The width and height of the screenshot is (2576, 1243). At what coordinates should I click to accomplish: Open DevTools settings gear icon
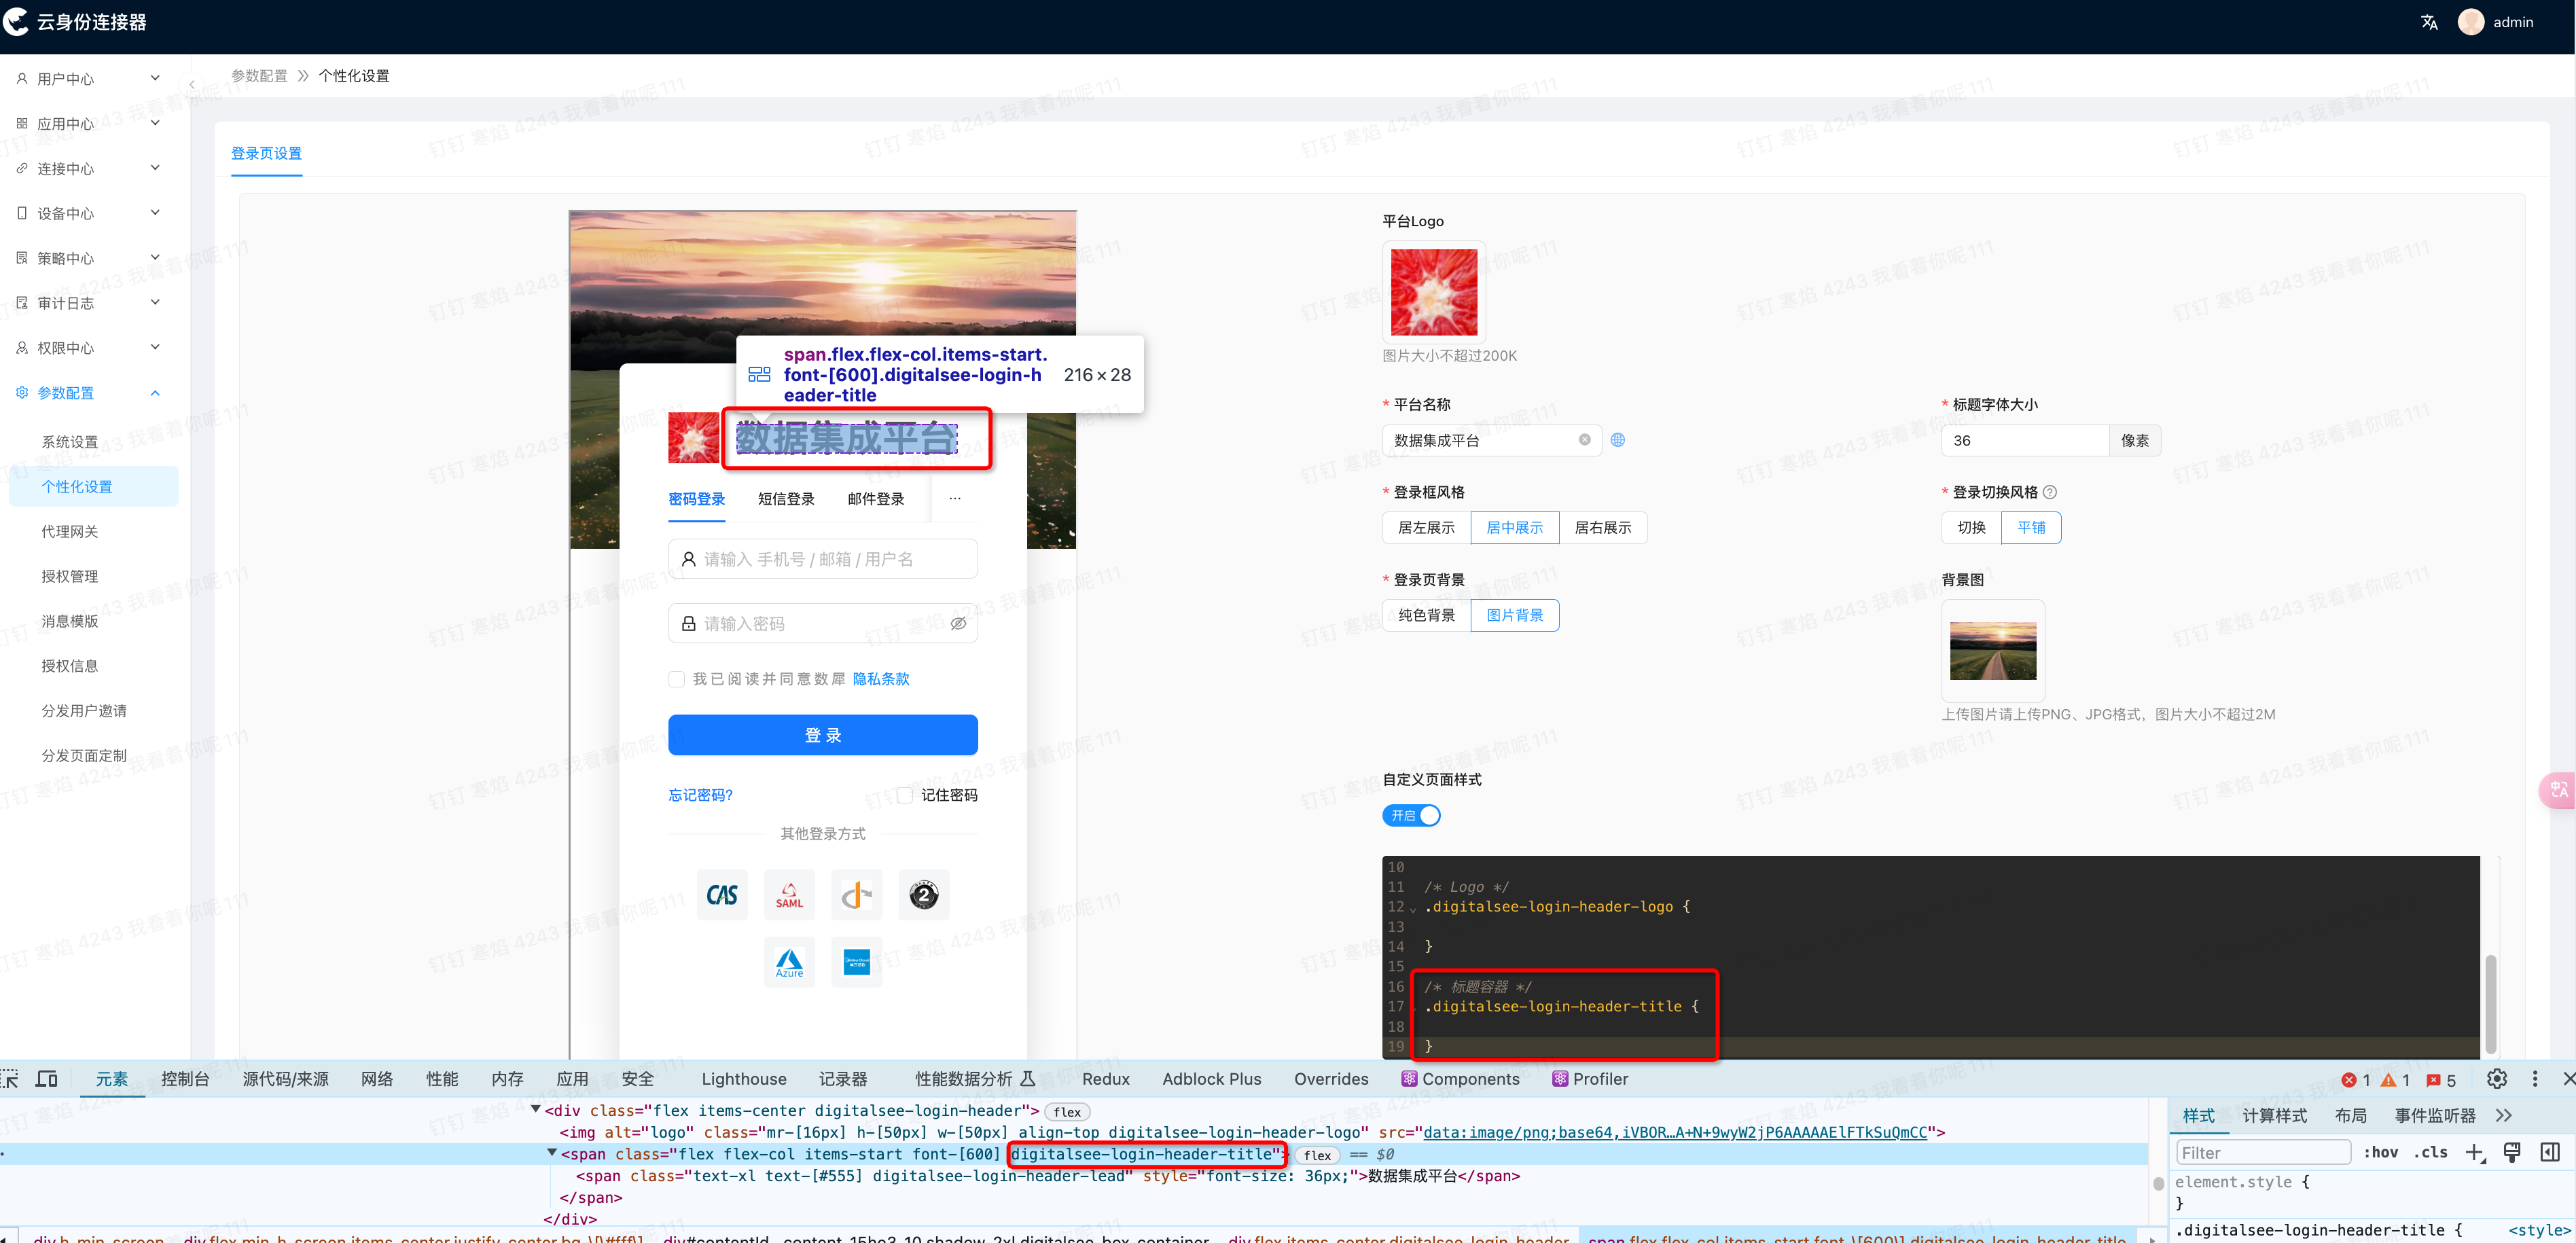(x=2496, y=1079)
